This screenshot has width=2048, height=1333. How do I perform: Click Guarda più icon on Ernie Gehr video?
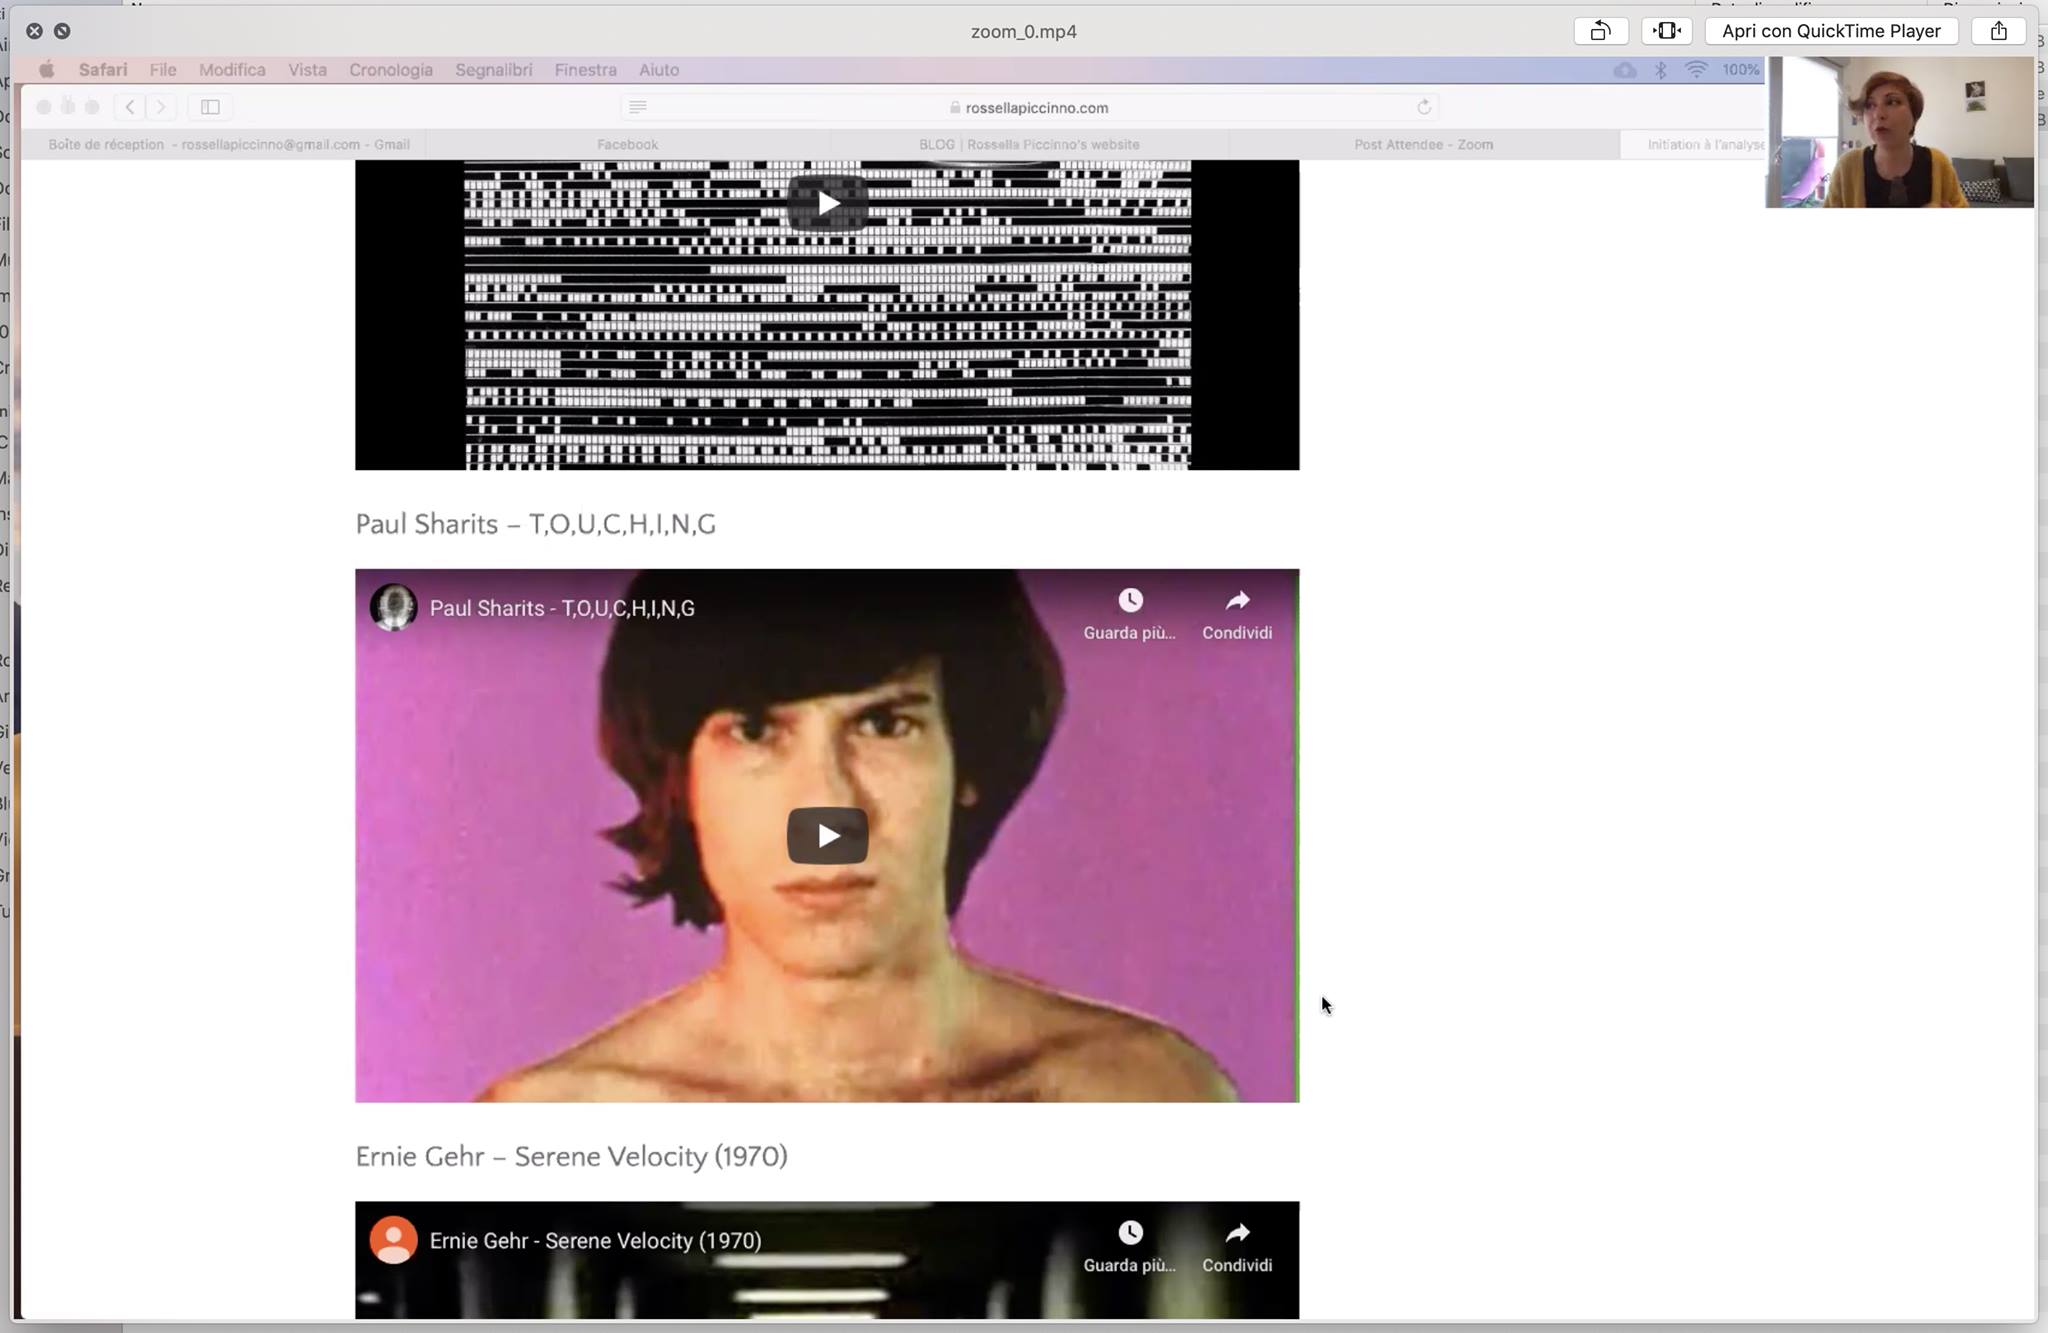tap(1130, 1233)
